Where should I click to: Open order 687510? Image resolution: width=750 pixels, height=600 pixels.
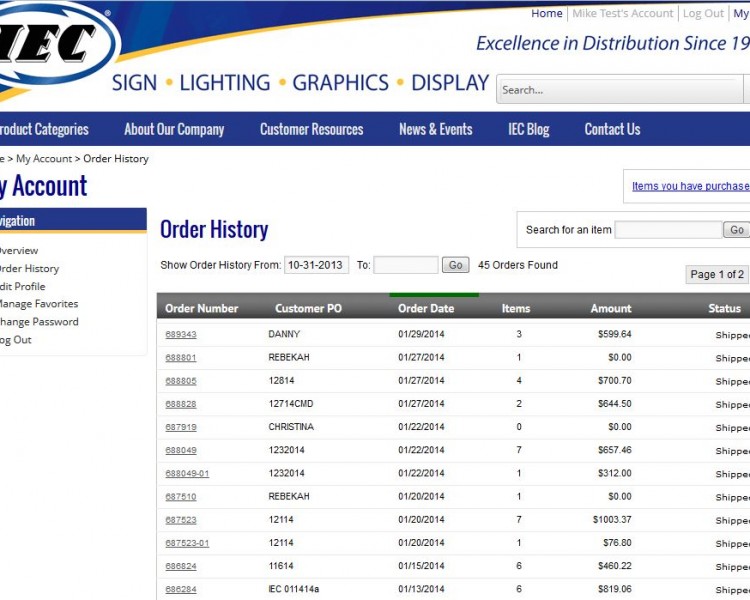(x=181, y=497)
